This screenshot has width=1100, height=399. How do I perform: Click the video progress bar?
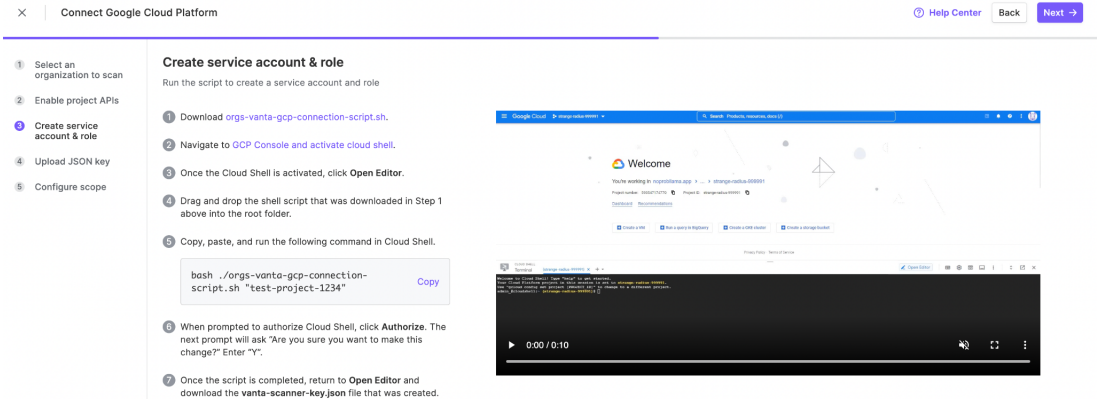pyautogui.click(x=767, y=361)
